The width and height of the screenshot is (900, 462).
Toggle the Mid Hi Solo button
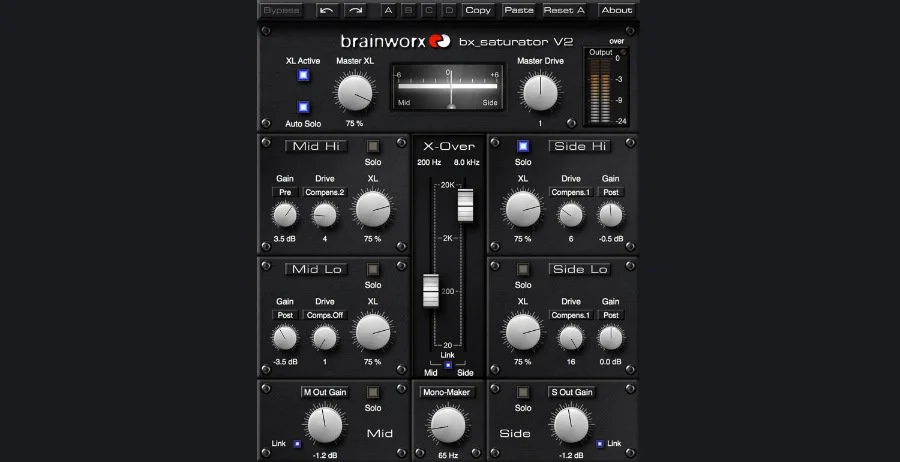point(373,146)
